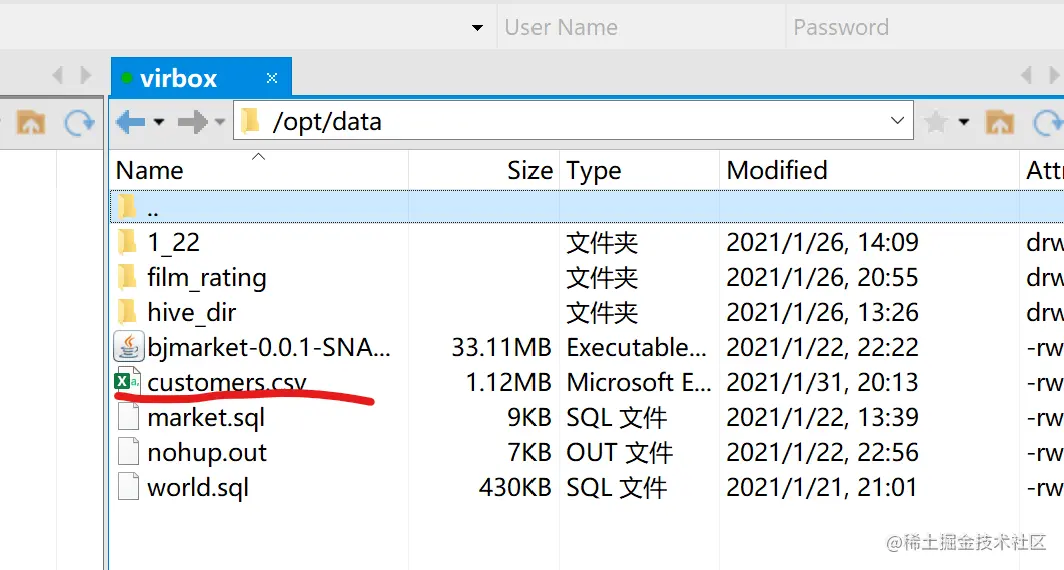Click the remote pane home folder icon

[1000, 123]
